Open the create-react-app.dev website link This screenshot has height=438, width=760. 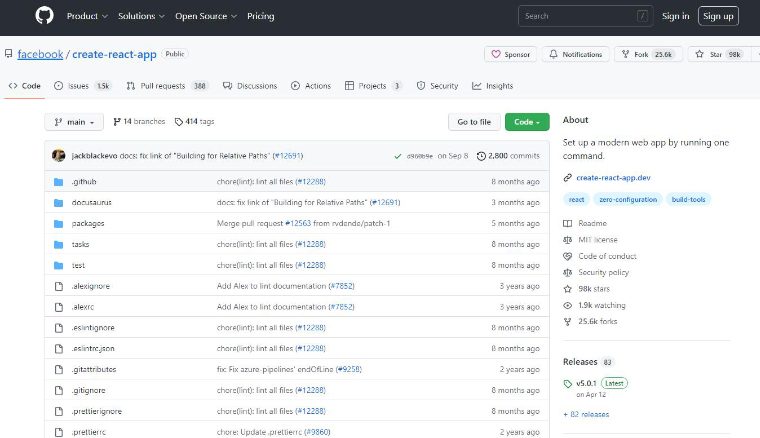click(613, 178)
